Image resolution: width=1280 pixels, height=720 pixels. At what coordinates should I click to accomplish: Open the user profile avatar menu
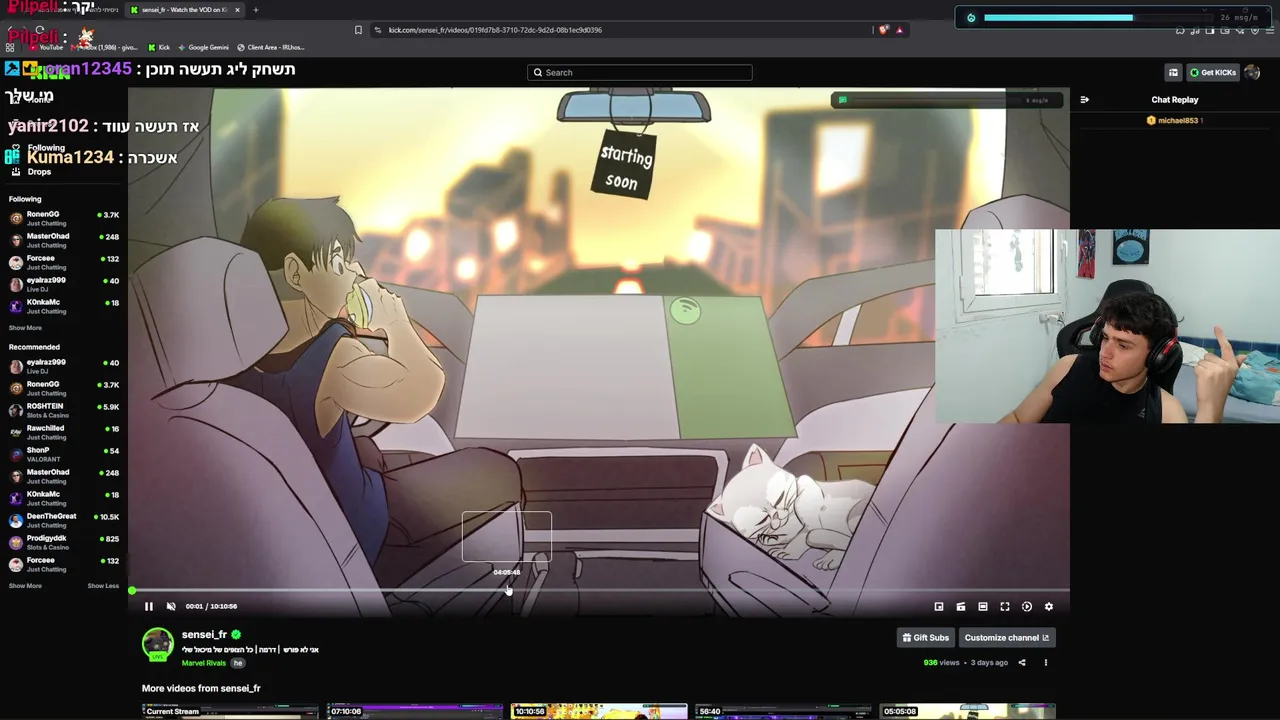coord(1252,72)
